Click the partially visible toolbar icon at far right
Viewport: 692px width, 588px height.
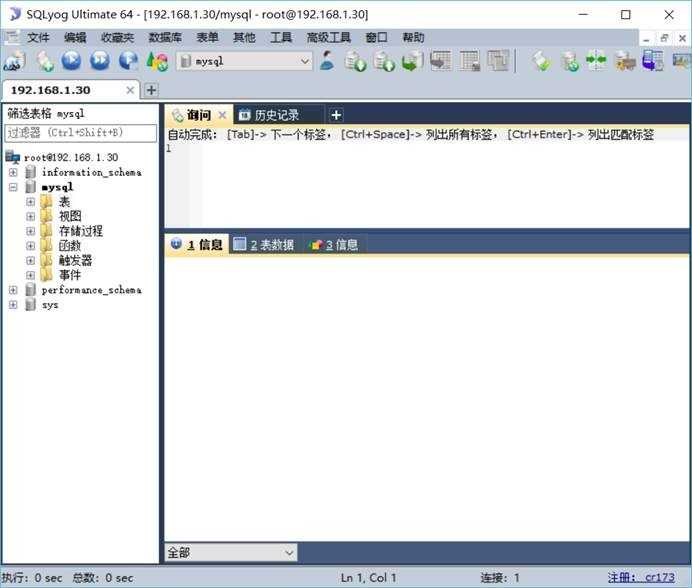(682, 61)
